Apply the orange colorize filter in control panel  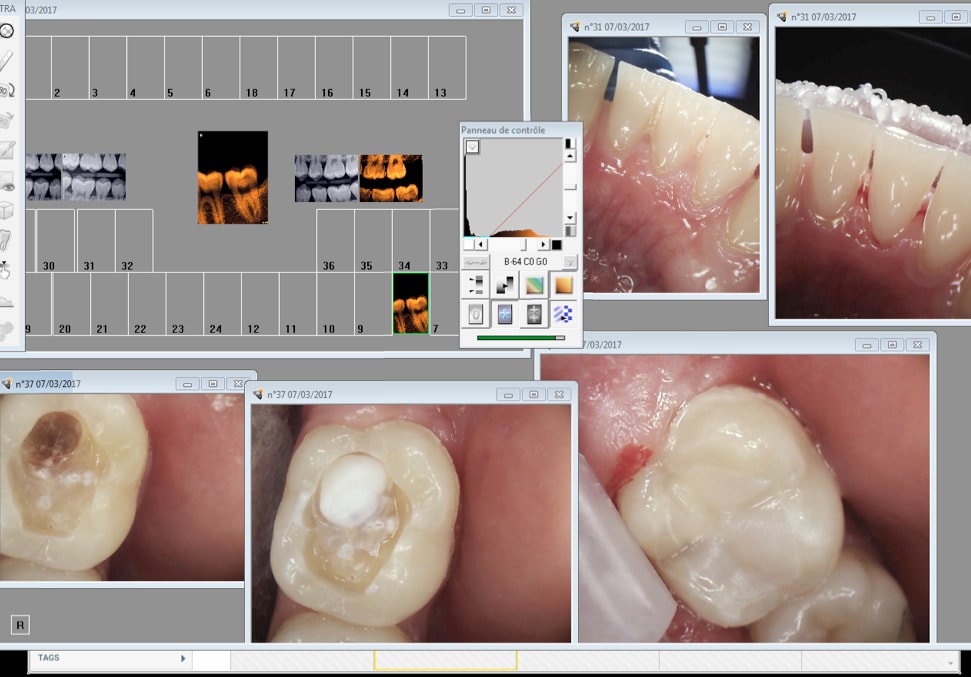[x=564, y=285]
